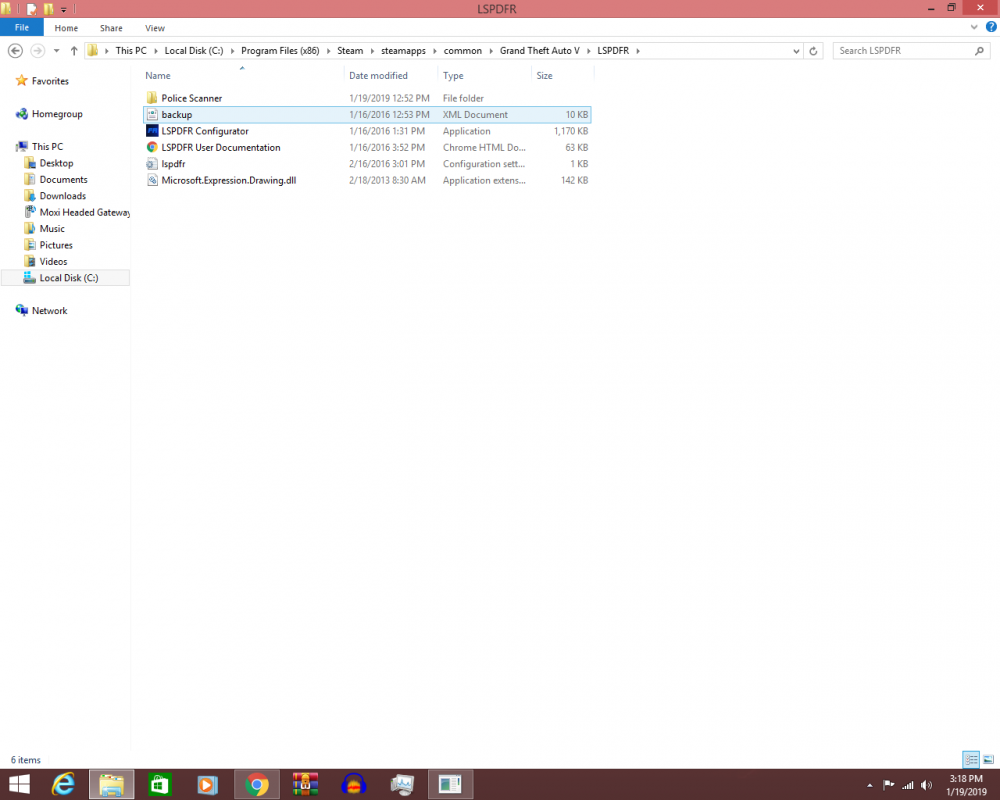Expand breadcrumb arrow after Steam
The height and width of the screenshot is (800, 1000).
pos(372,51)
